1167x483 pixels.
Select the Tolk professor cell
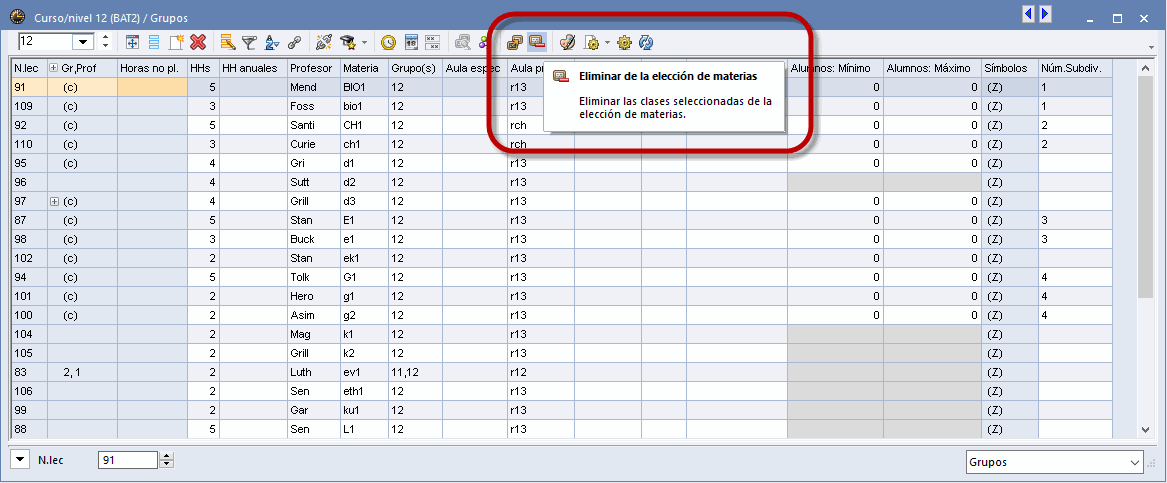coord(313,277)
